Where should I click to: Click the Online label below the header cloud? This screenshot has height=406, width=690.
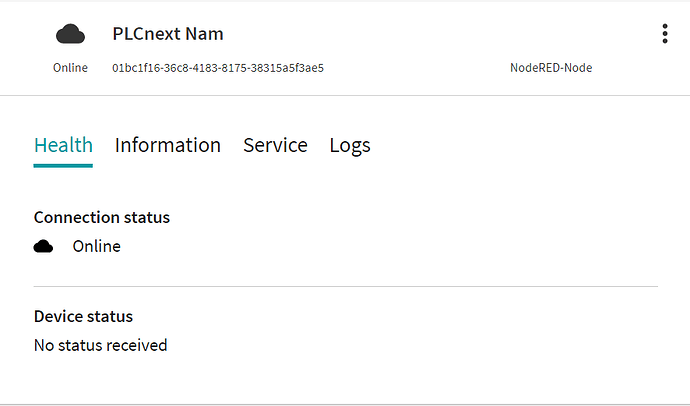tap(70, 68)
